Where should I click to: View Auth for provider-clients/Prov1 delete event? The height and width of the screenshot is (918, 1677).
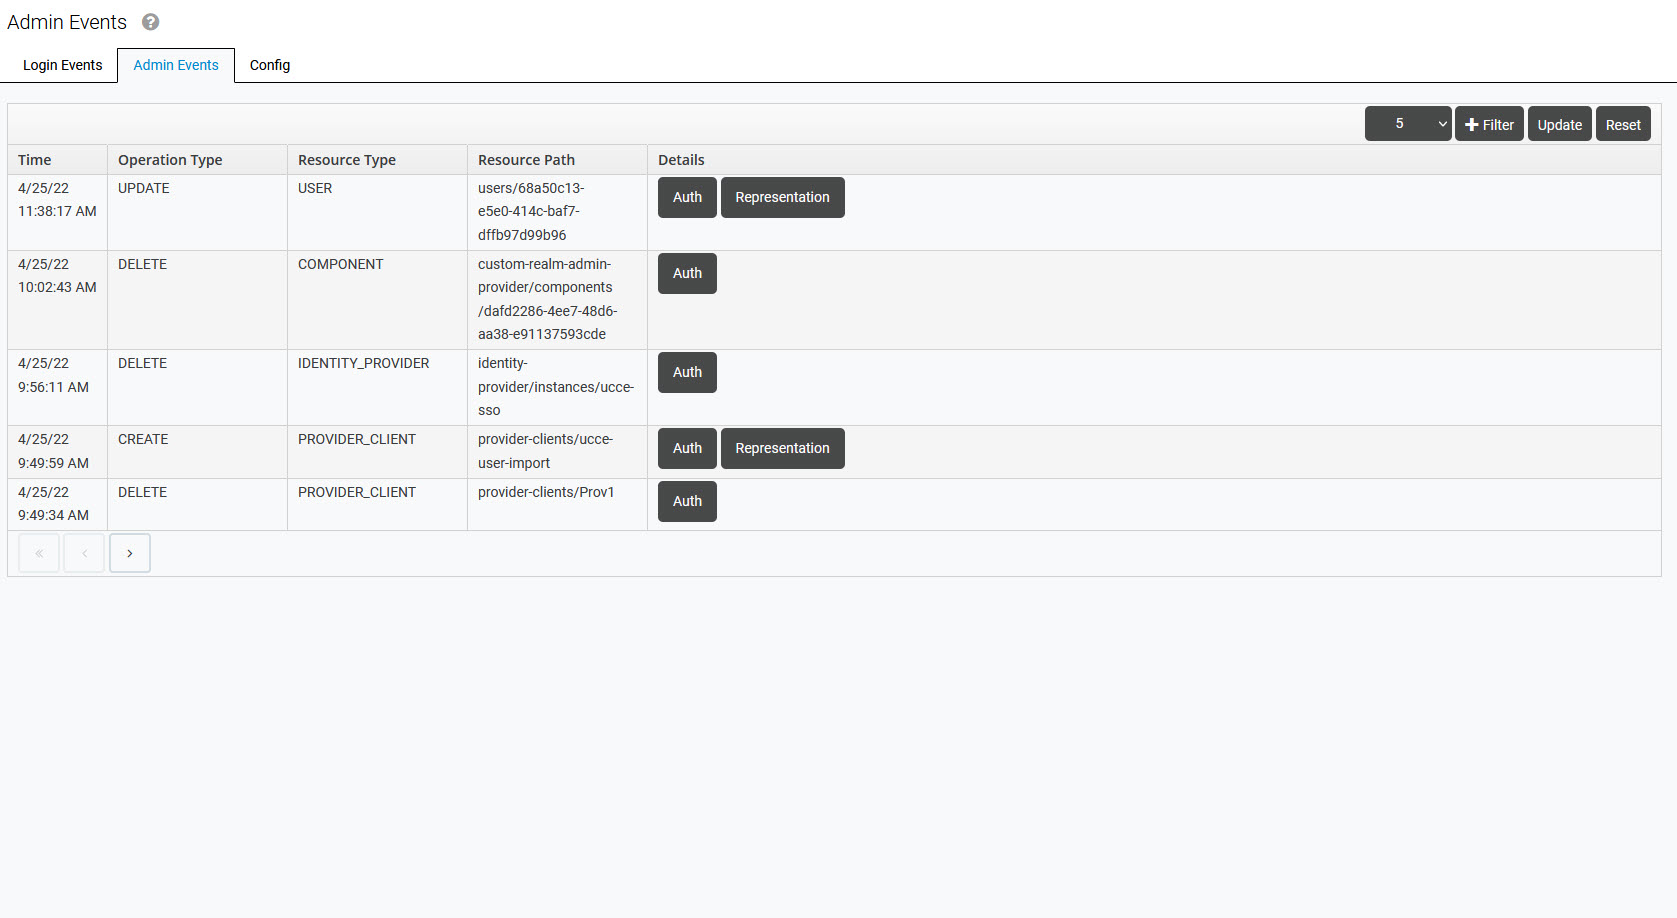(x=687, y=501)
